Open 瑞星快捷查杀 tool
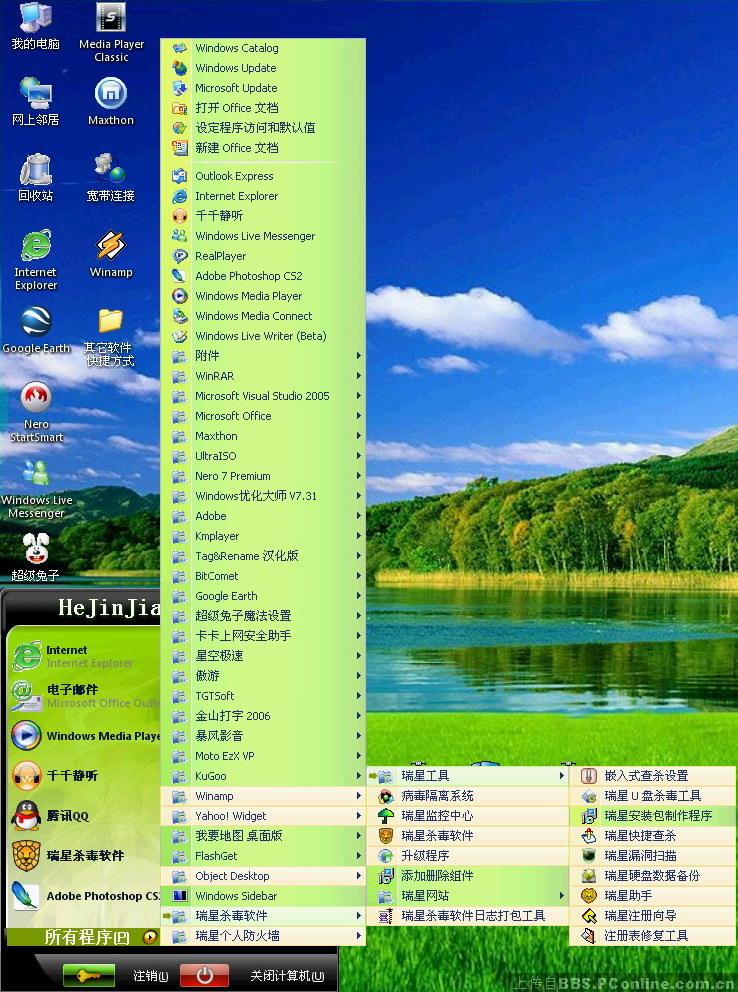This screenshot has height=992, width=738. tap(652, 836)
